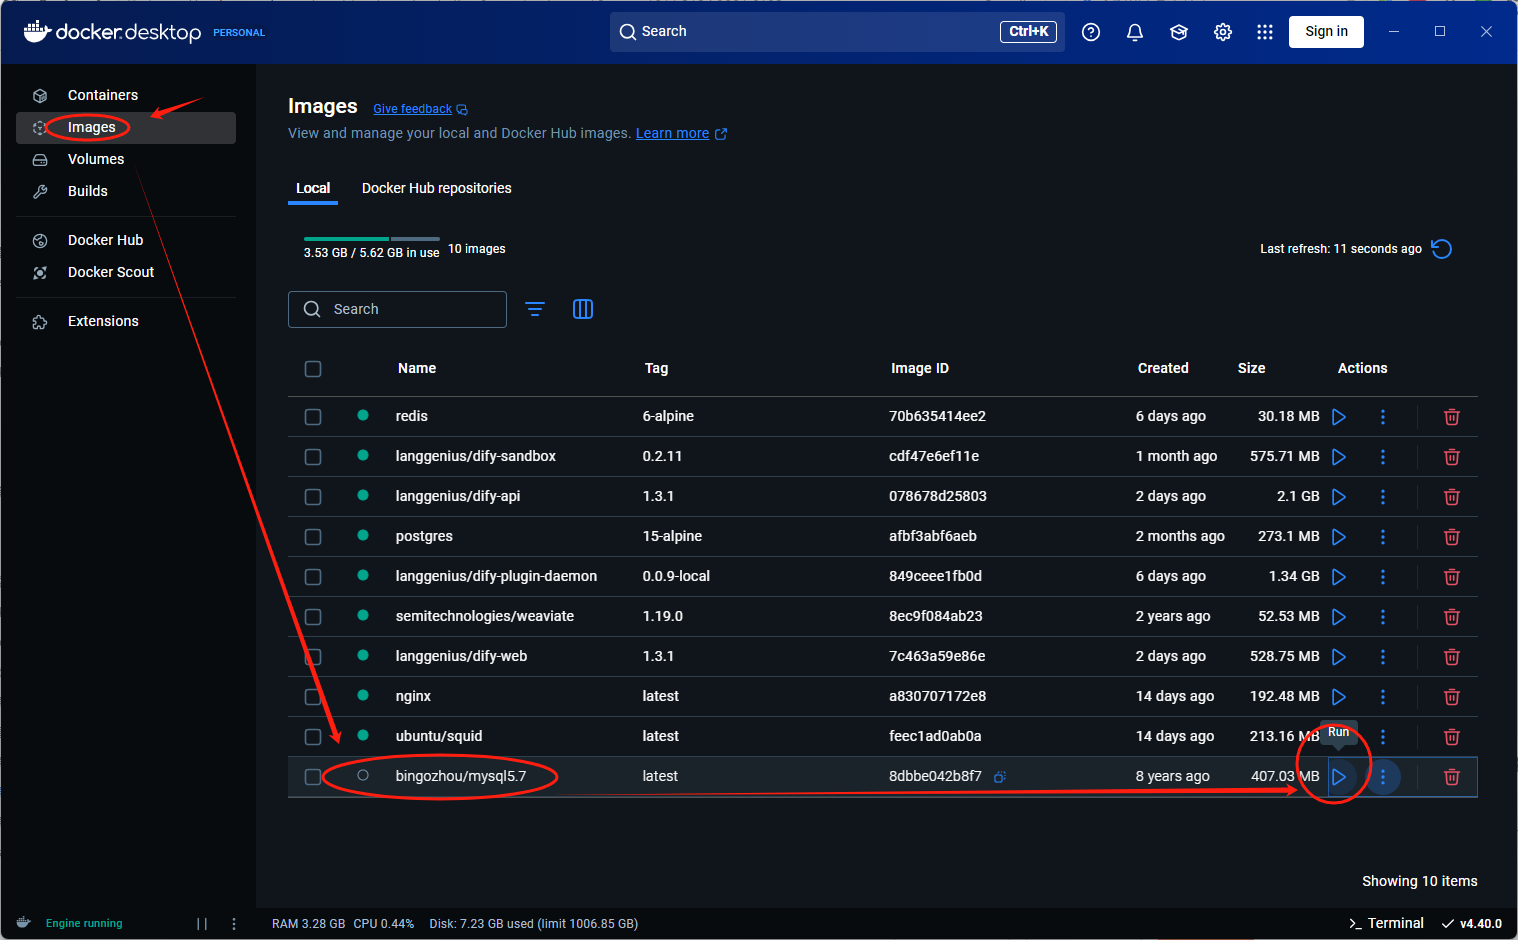Screen dimensions: 1518x940
Task: Check the semitechnologies/weaviate row checkbox
Action: [x=313, y=617]
